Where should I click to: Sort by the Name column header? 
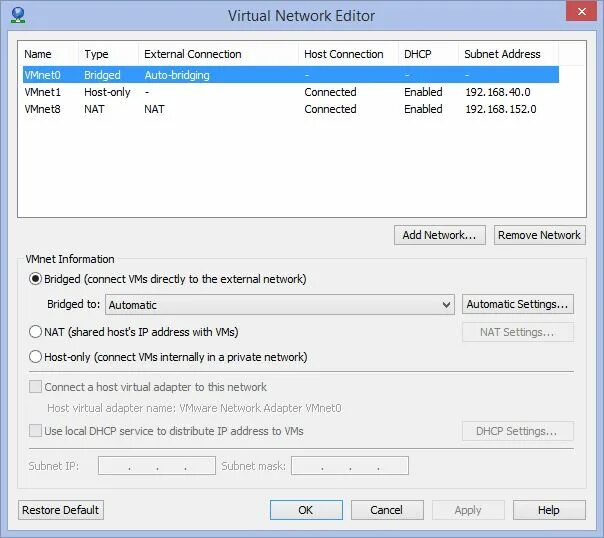click(x=38, y=54)
